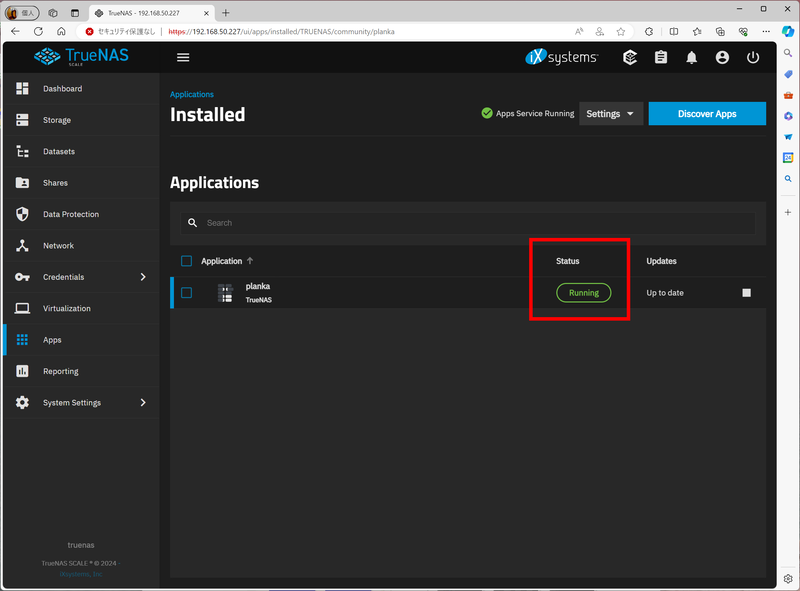Open the Dashboard page in sidebar
This screenshot has height=591, width=800.
[x=82, y=89]
